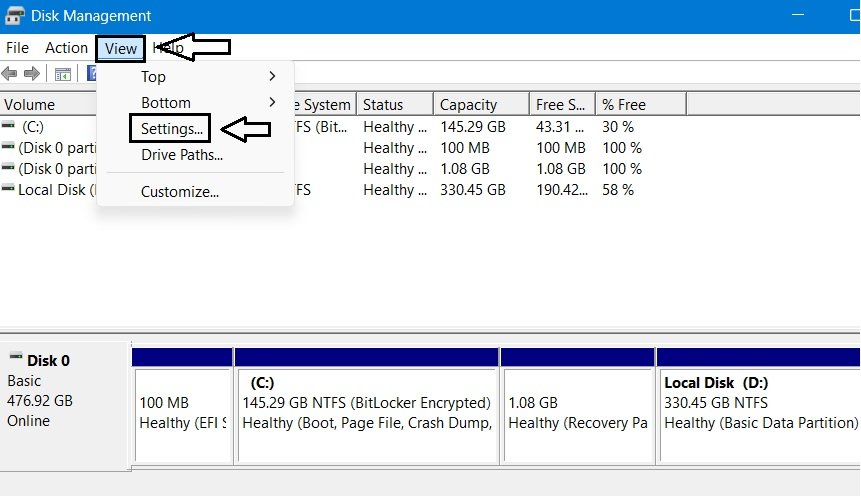The height and width of the screenshot is (496, 861).
Task: Click the drive icon next to Local Disk volume
Action: pyautogui.click(x=8, y=188)
